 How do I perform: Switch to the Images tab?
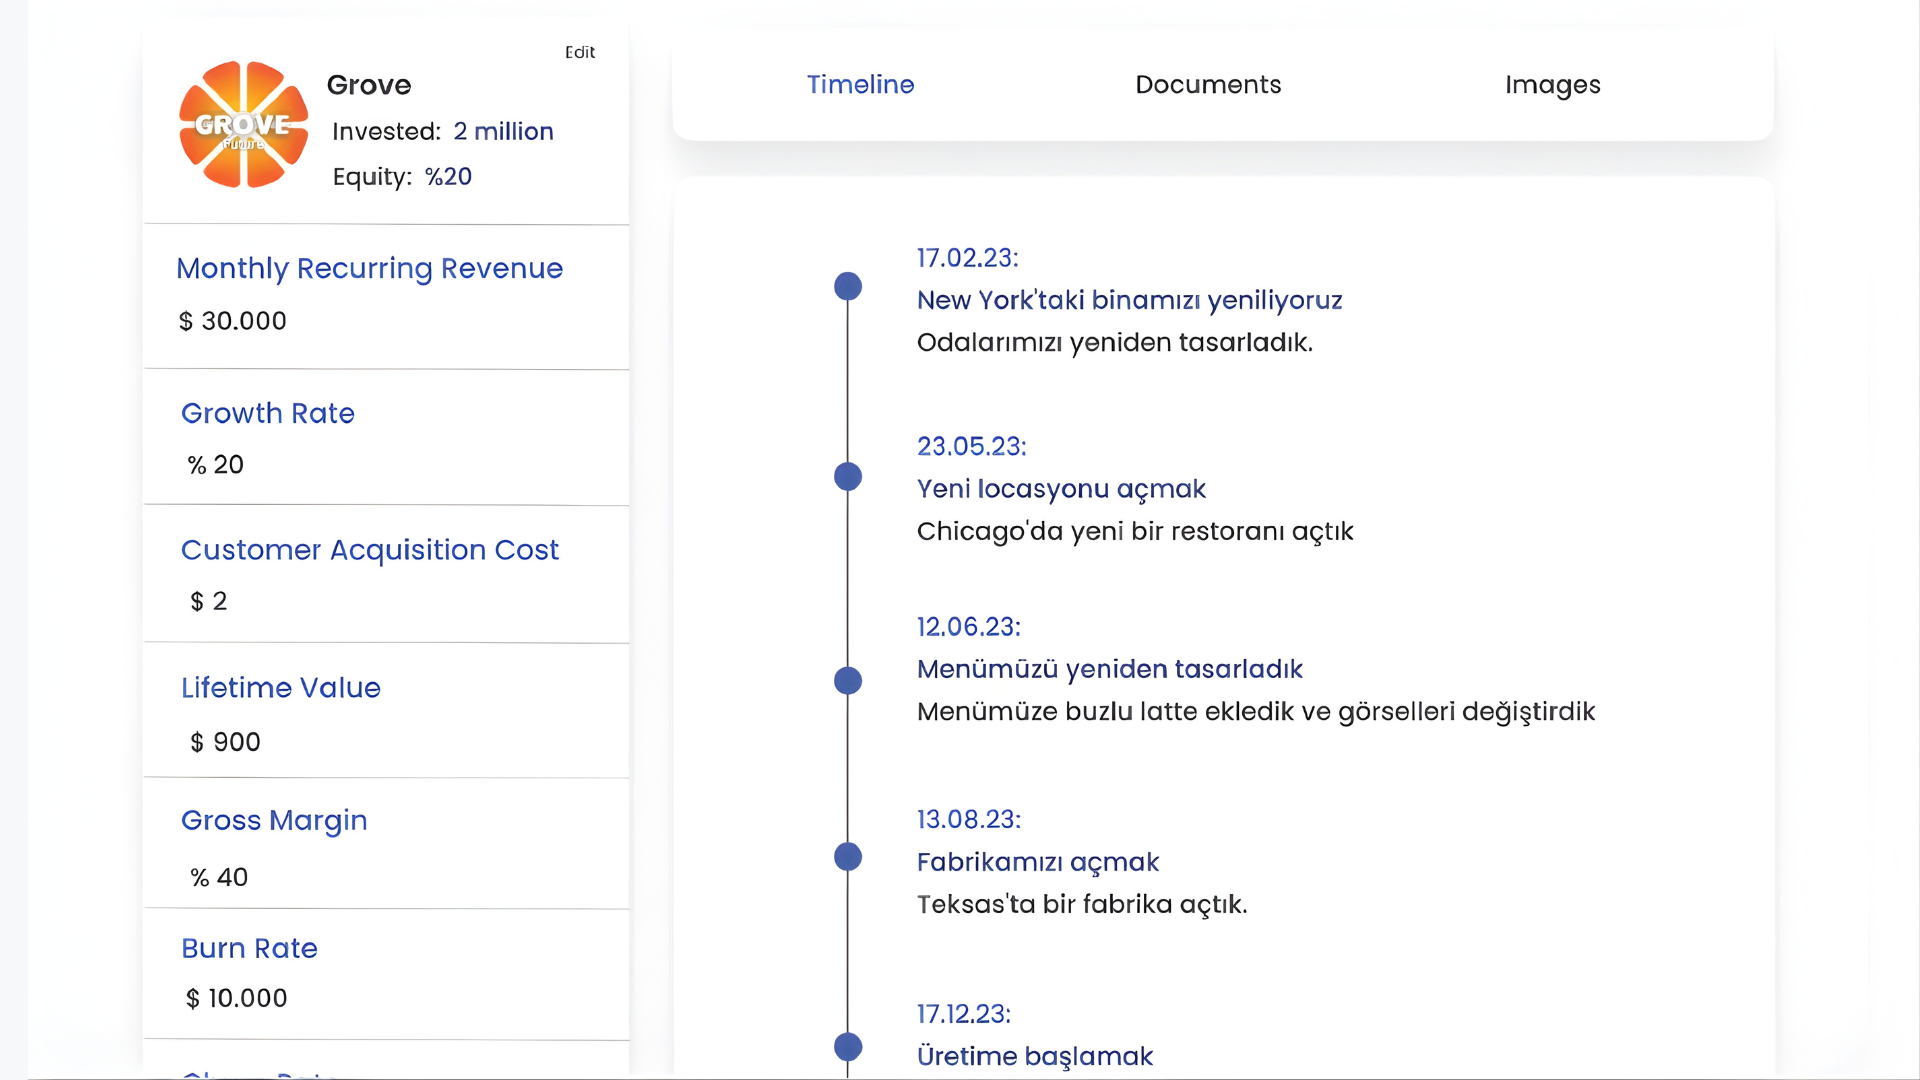[1552, 85]
